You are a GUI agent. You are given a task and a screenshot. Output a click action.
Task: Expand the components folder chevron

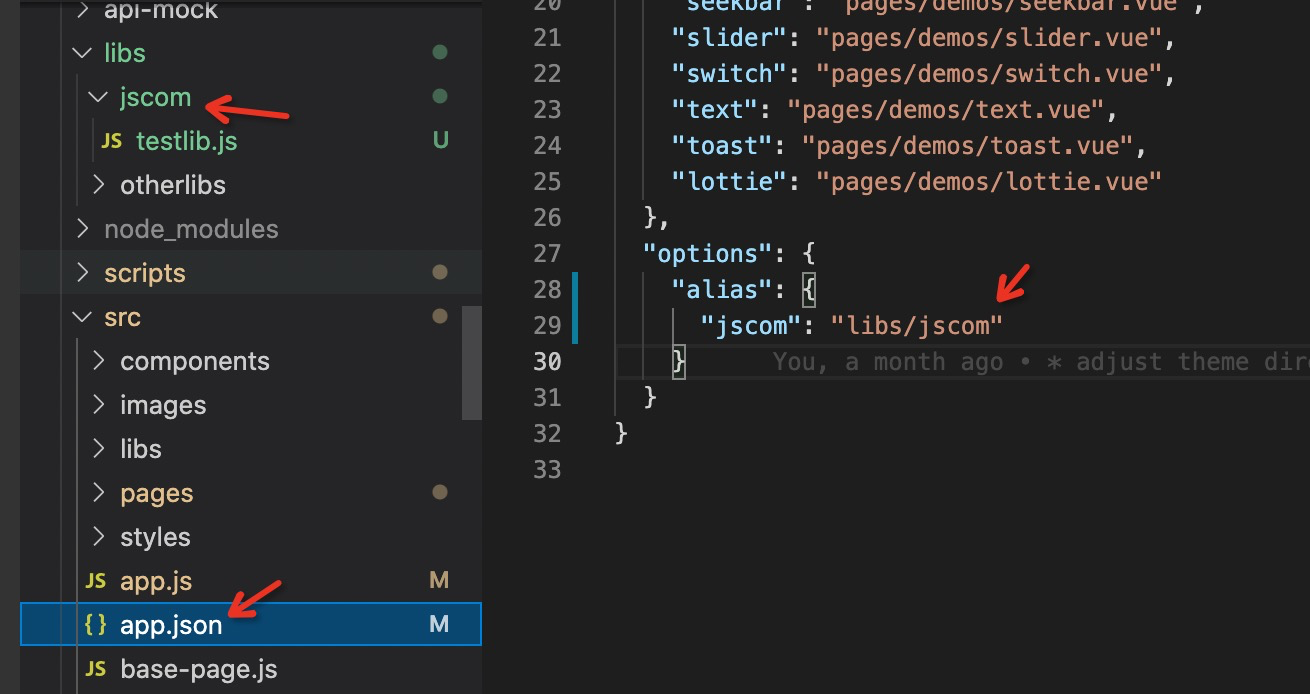pos(98,361)
